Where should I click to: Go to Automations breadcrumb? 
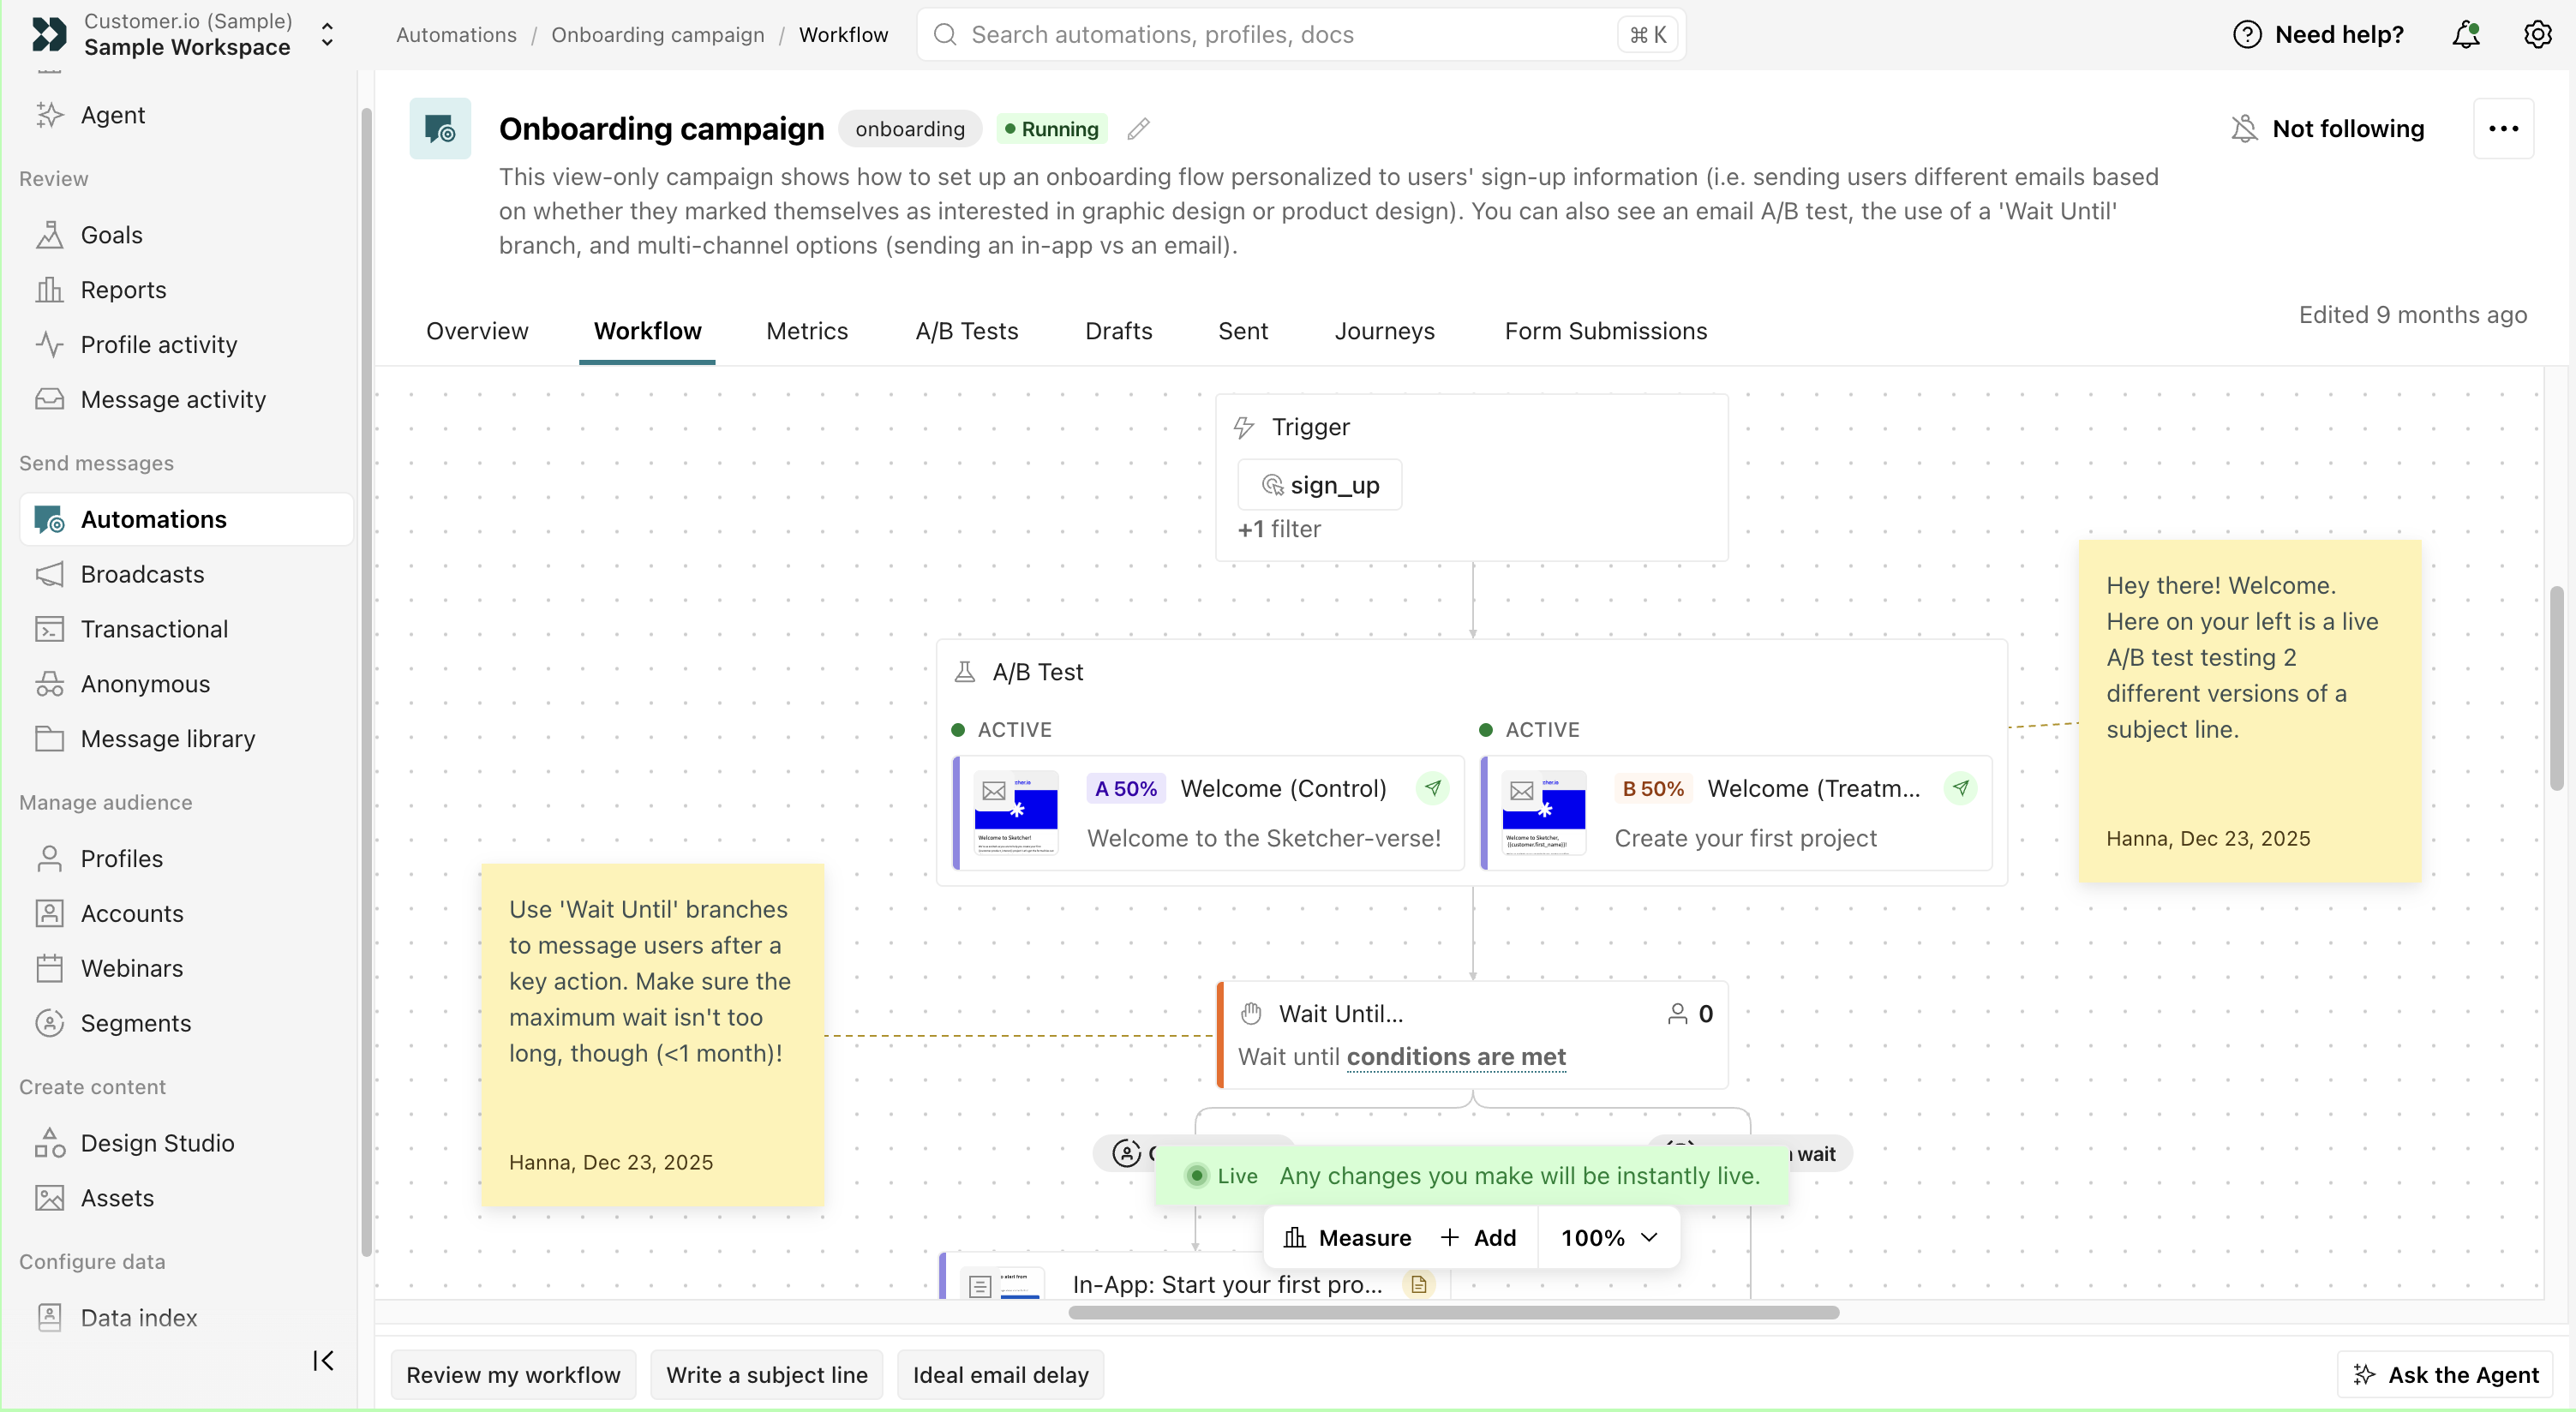click(456, 35)
